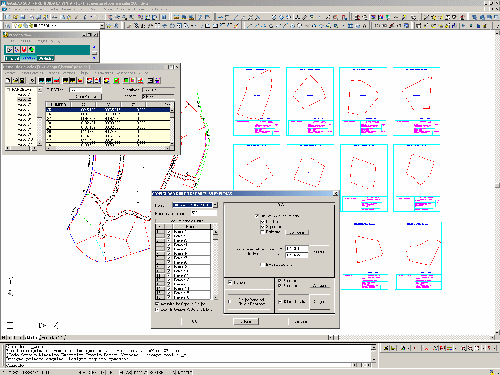Select the upper radio button in dialog's lower-right section
This screenshot has width=500, height=375.
(x=279, y=281)
